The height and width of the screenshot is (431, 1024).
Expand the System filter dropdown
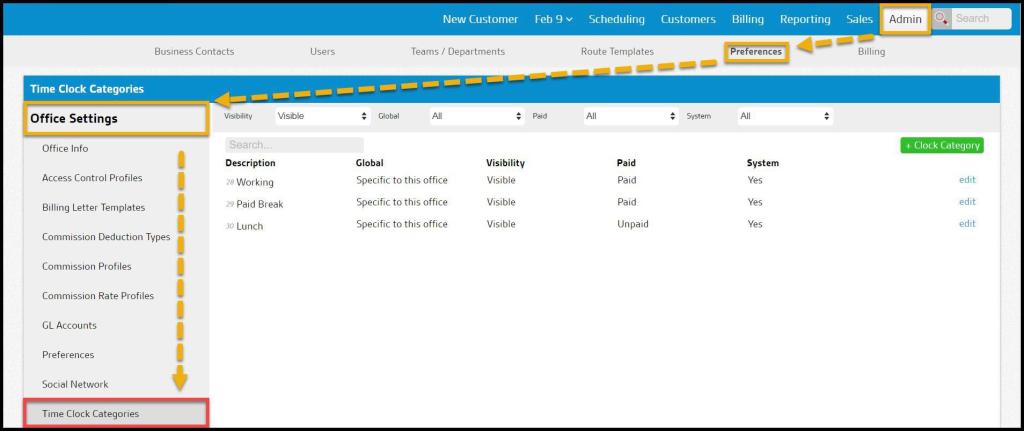point(784,116)
